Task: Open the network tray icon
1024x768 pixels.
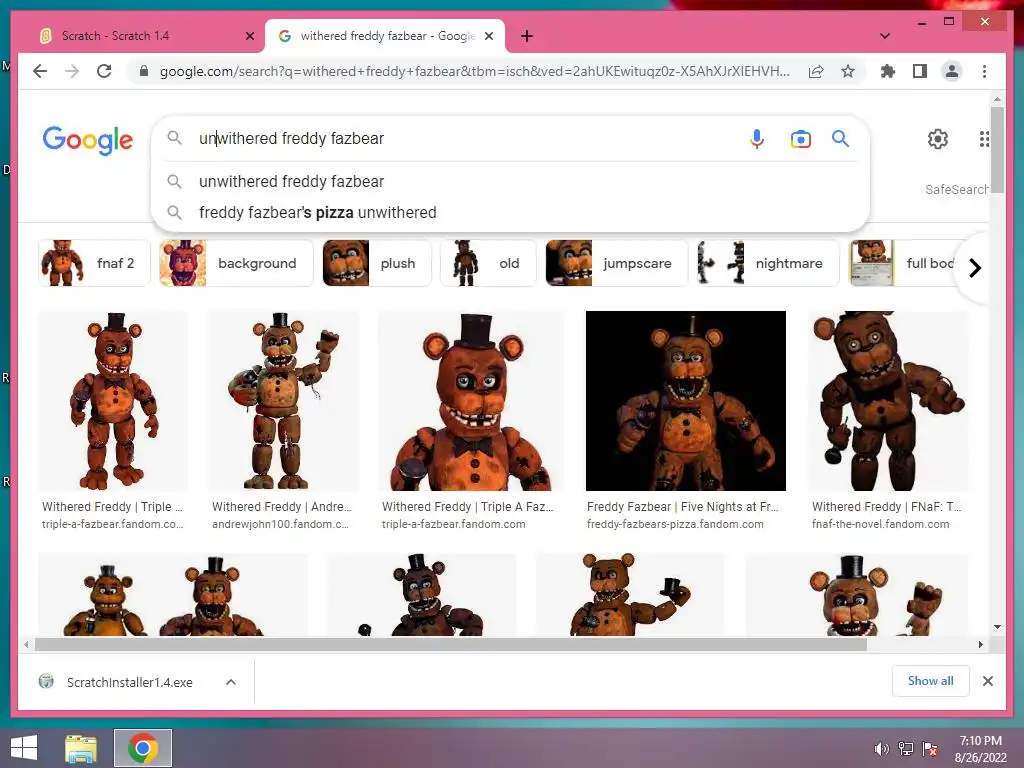Action: point(905,749)
